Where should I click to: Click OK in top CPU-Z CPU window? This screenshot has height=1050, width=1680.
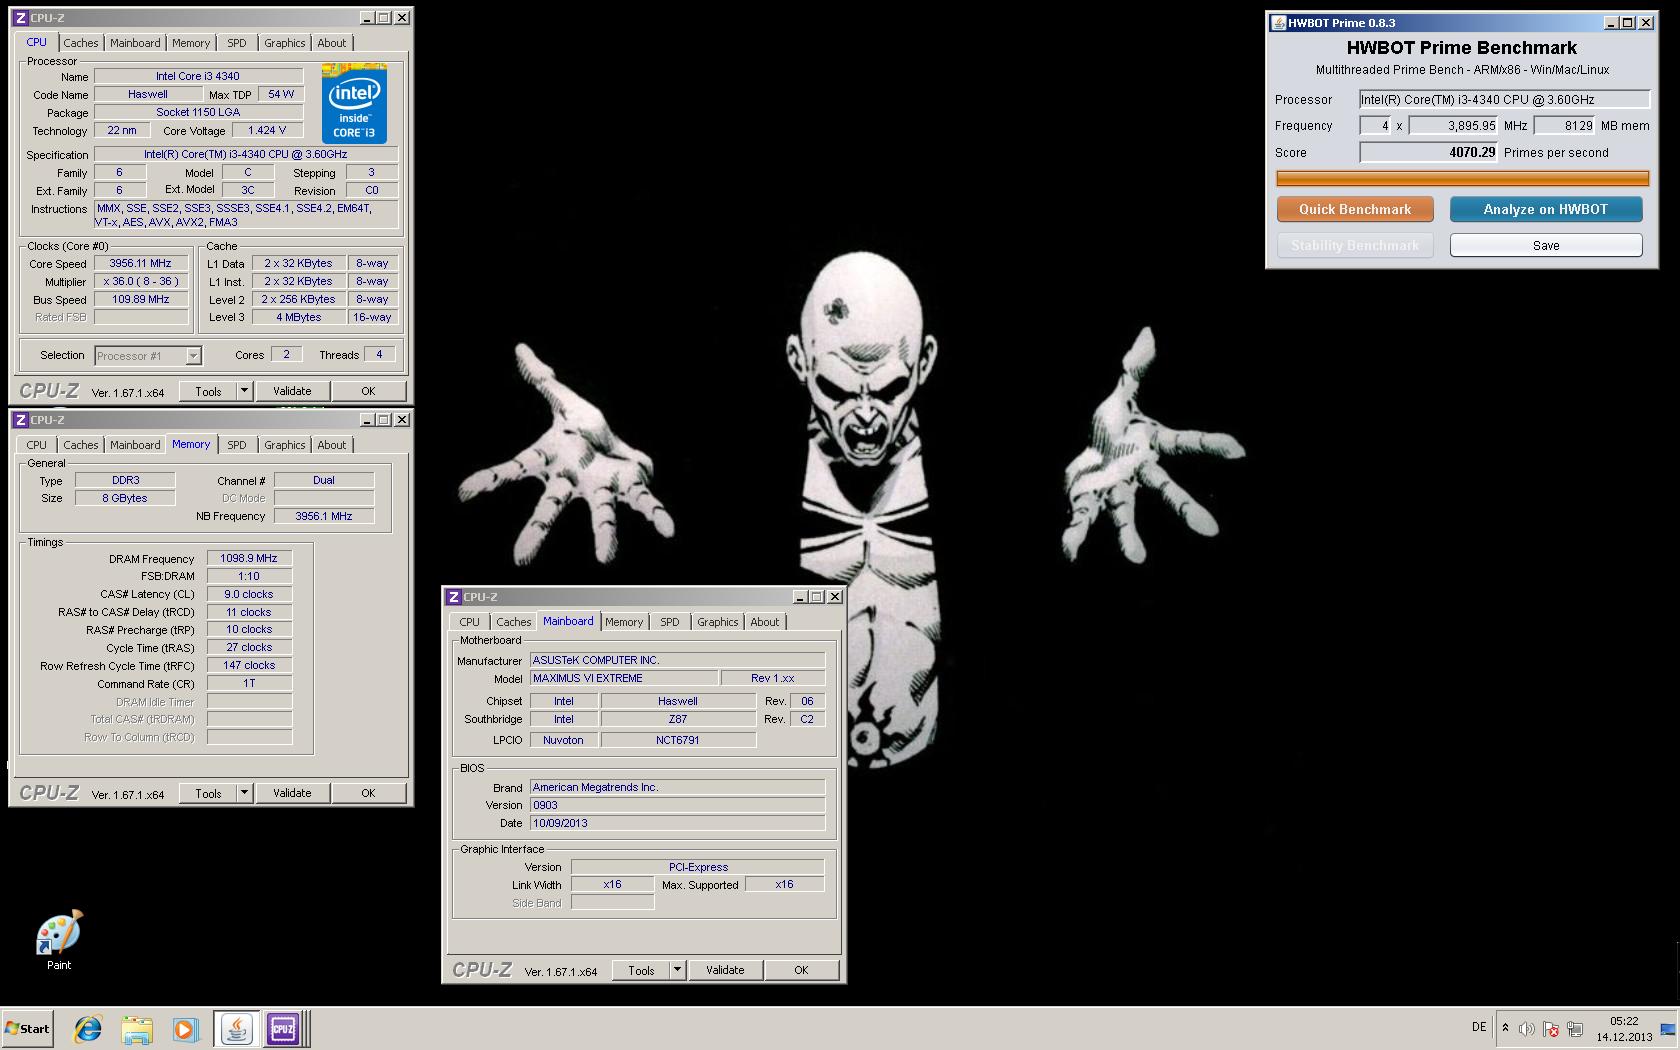(368, 391)
